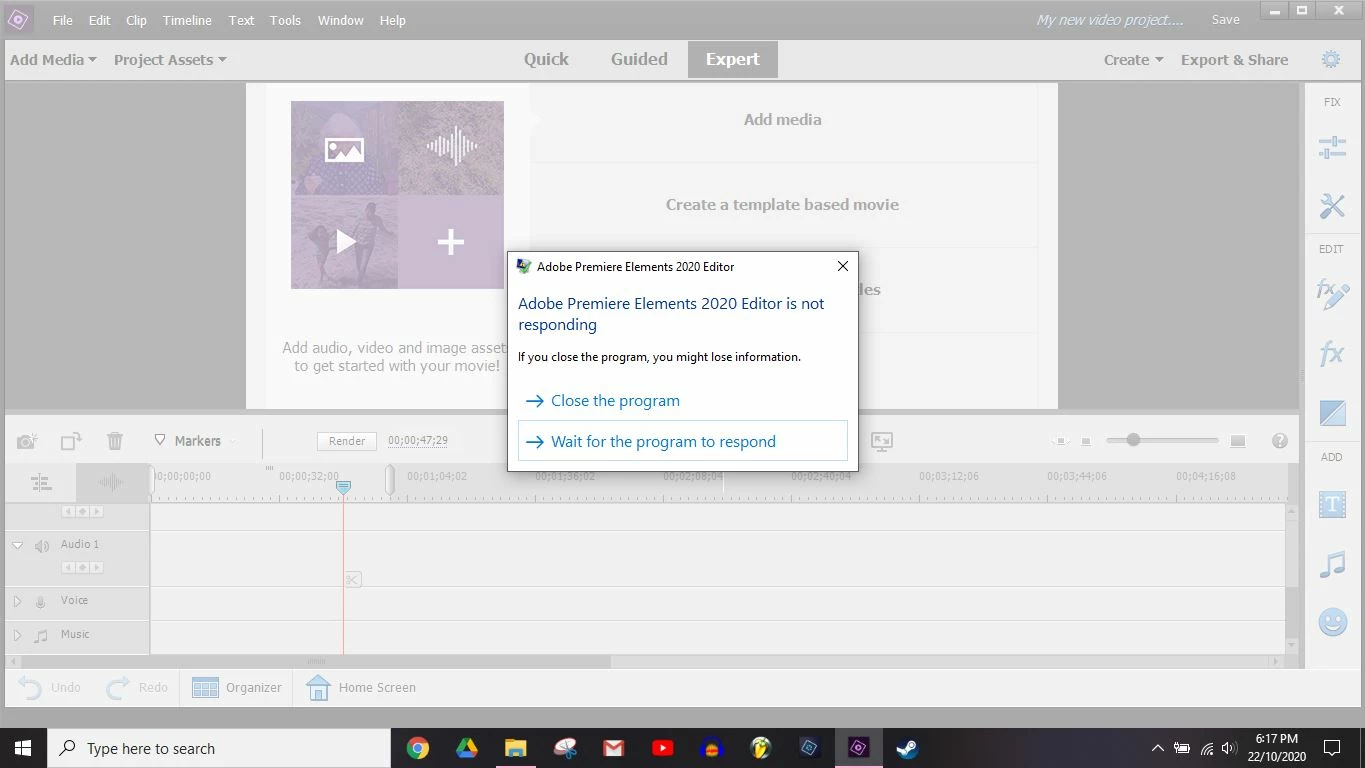Viewport: 1365px width, 768px height.
Task: Open the Markers dropdown
Action: [x=195, y=441]
